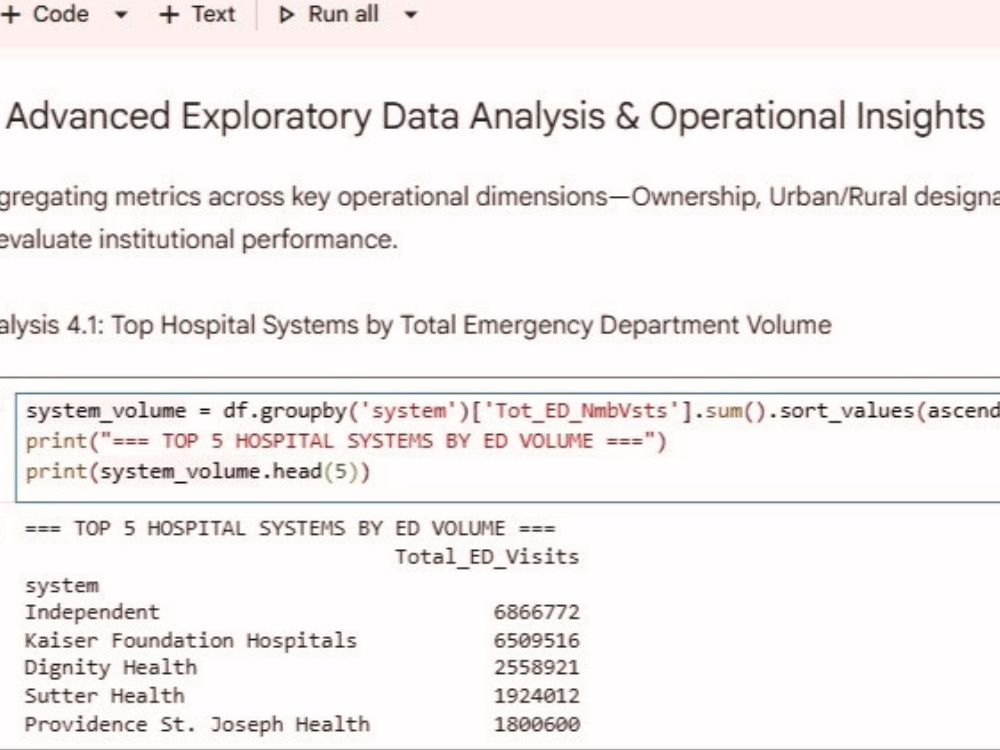Click the print(system_volume.head(5)) code line
The width and height of the screenshot is (1000, 750).
[198, 472]
